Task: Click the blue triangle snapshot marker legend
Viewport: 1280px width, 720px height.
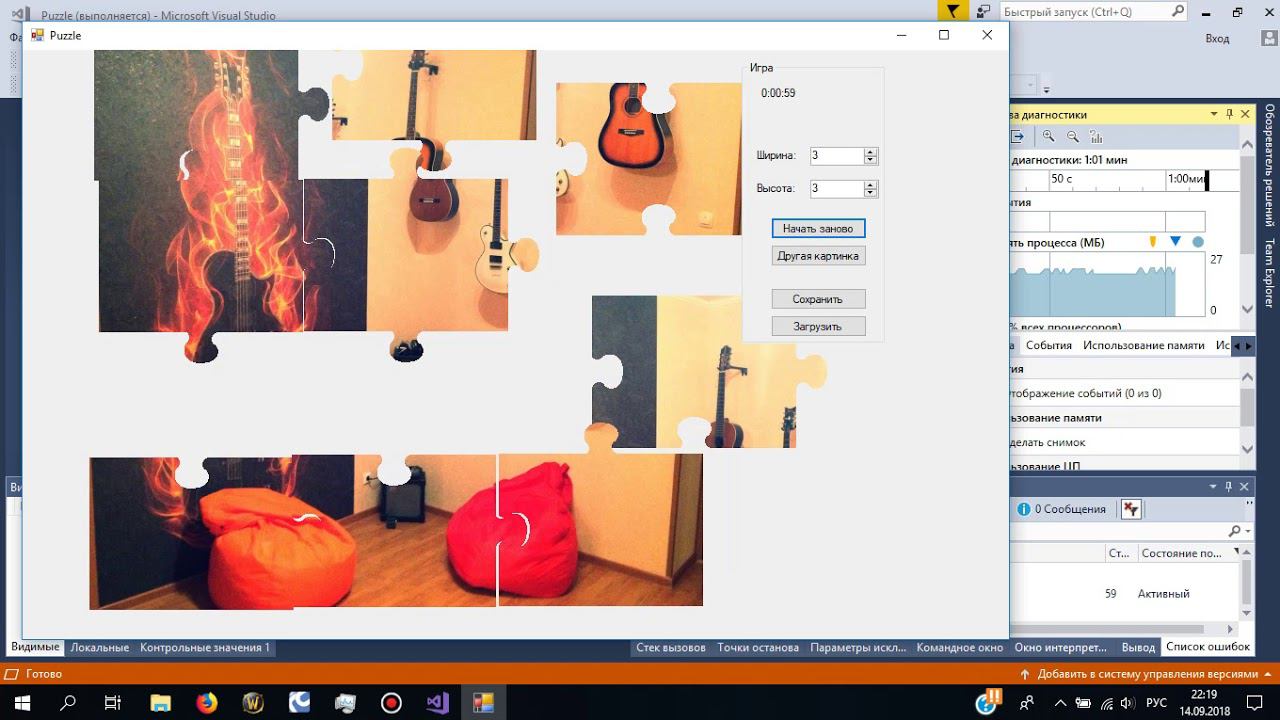Action: click(x=1175, y=242)
